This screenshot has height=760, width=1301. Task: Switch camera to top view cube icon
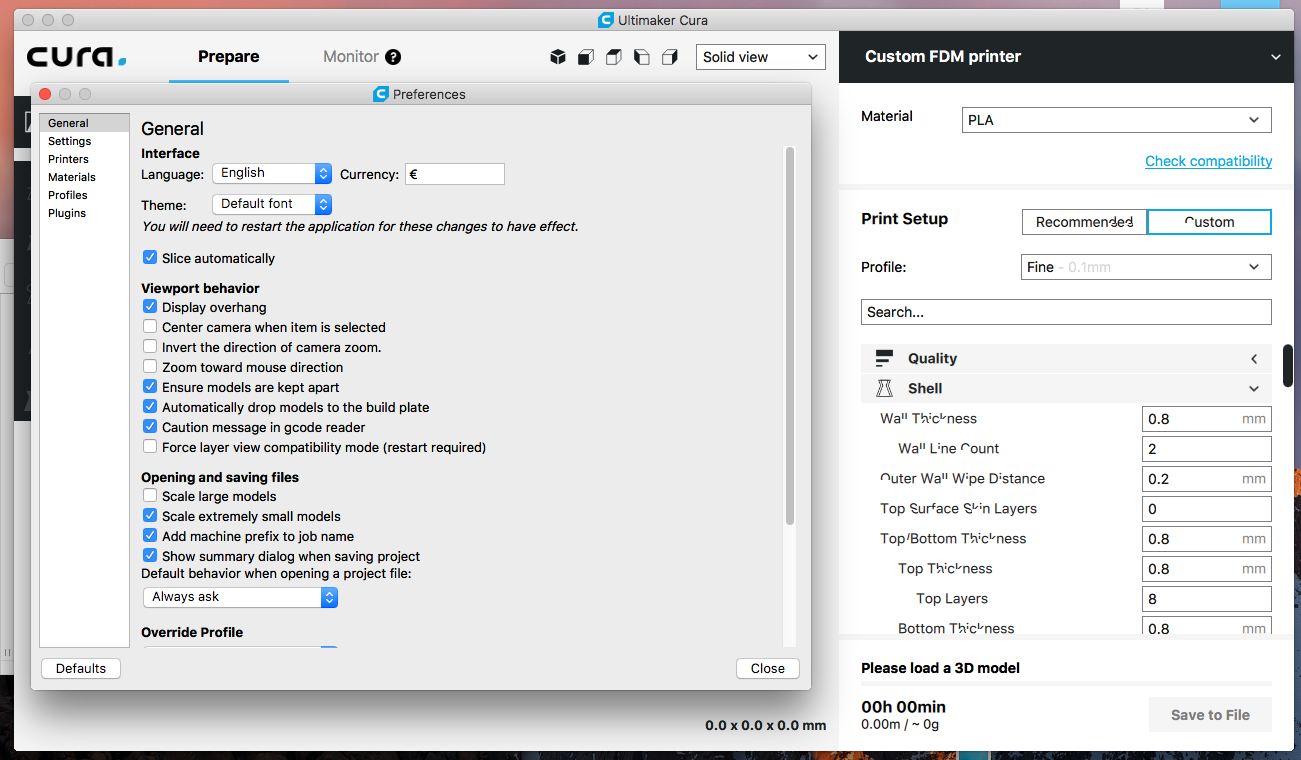(614, 57)
